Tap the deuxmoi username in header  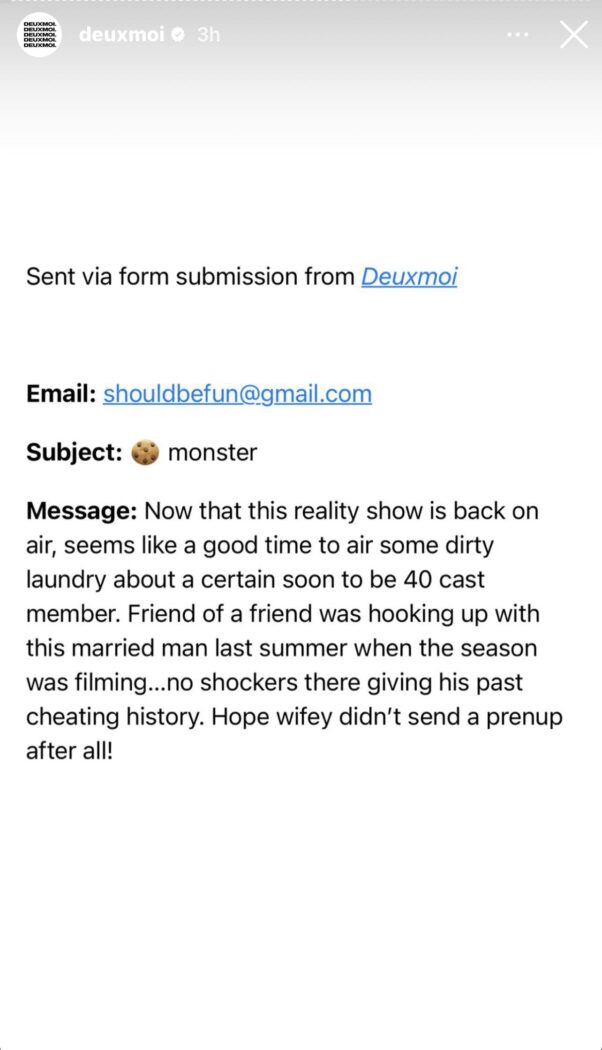(122, 35)
